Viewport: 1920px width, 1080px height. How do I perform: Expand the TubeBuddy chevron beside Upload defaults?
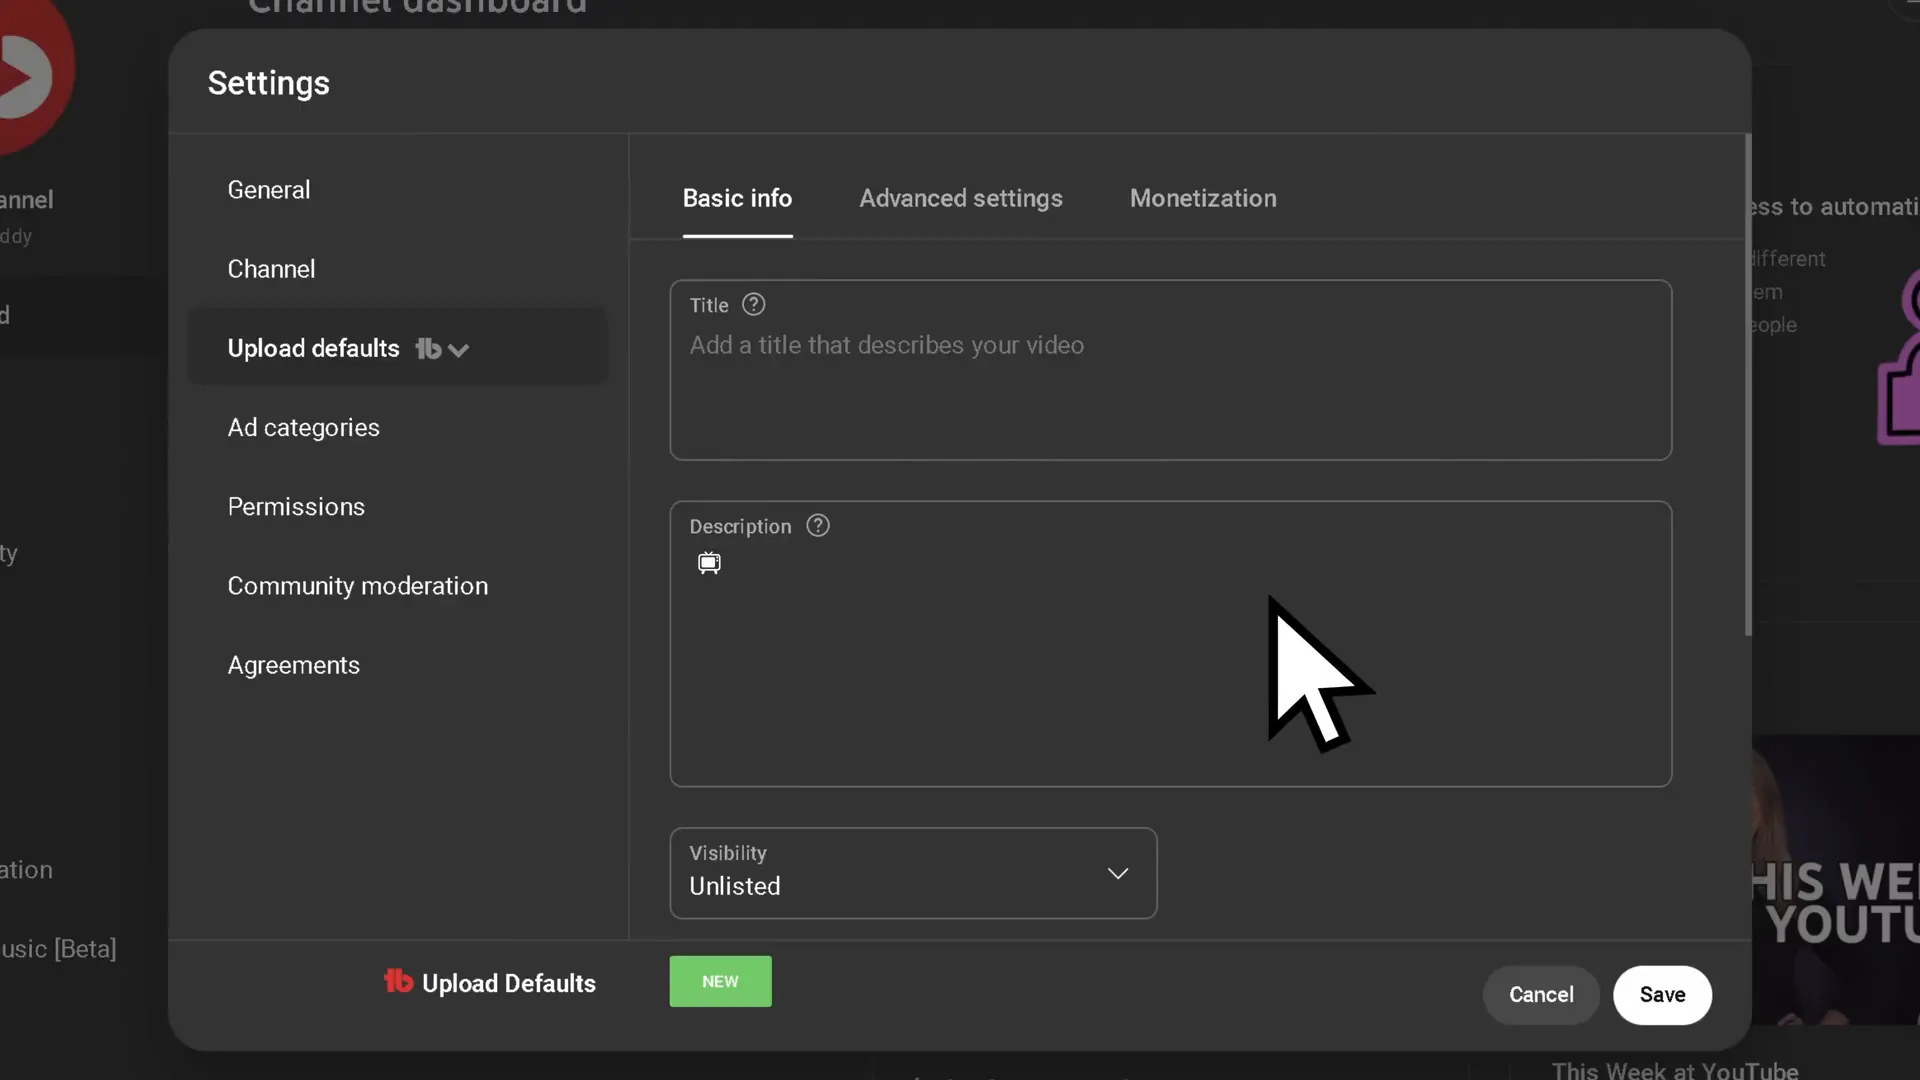click(x=459, y=350)
